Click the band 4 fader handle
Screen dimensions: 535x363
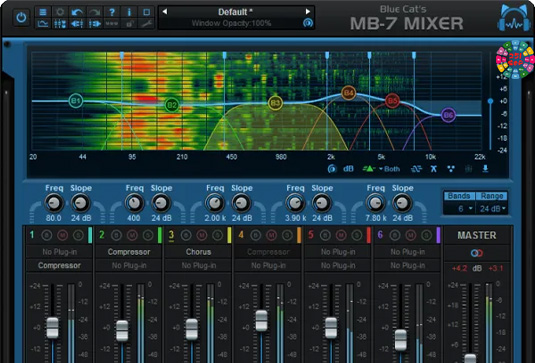(x=261, y=321)
